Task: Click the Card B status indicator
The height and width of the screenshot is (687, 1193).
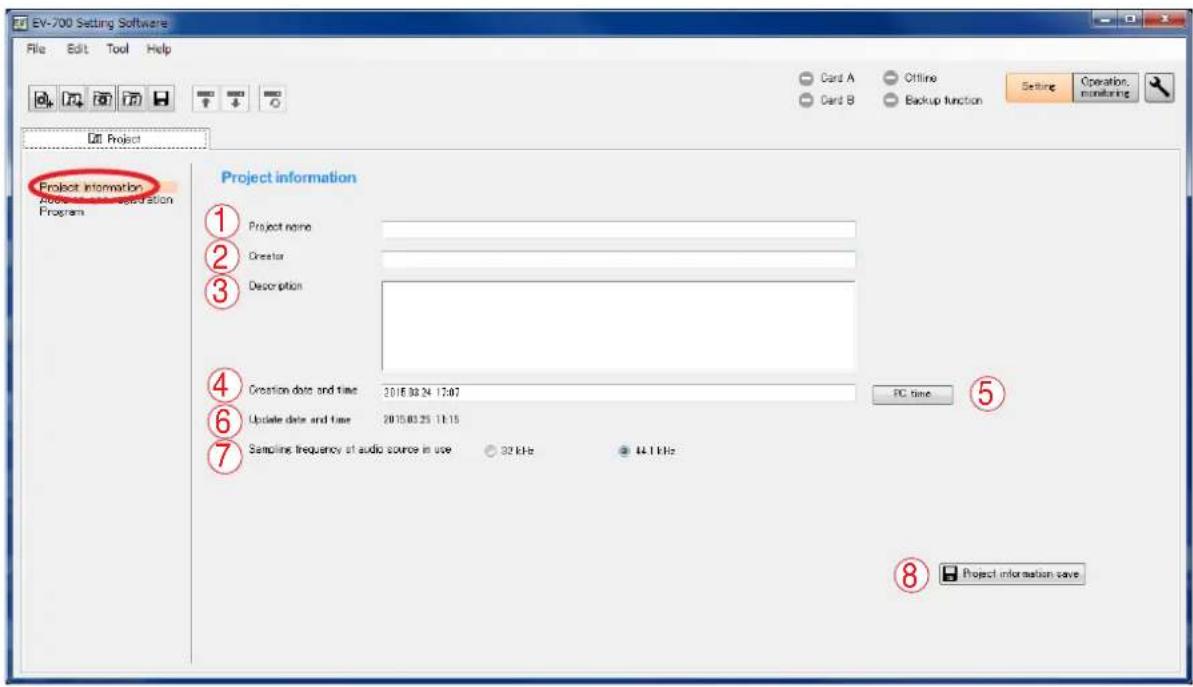Action: (827, 100)
